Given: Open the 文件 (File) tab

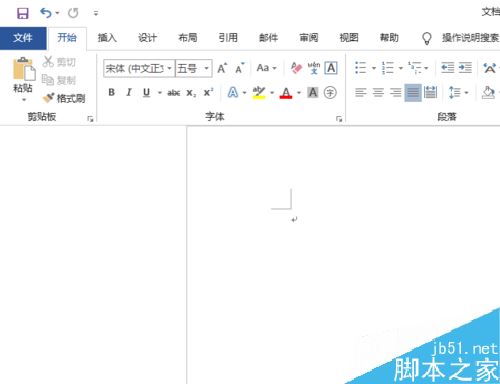Looking at the screenshot, I should pyautogui.click(x=23, y=38).
